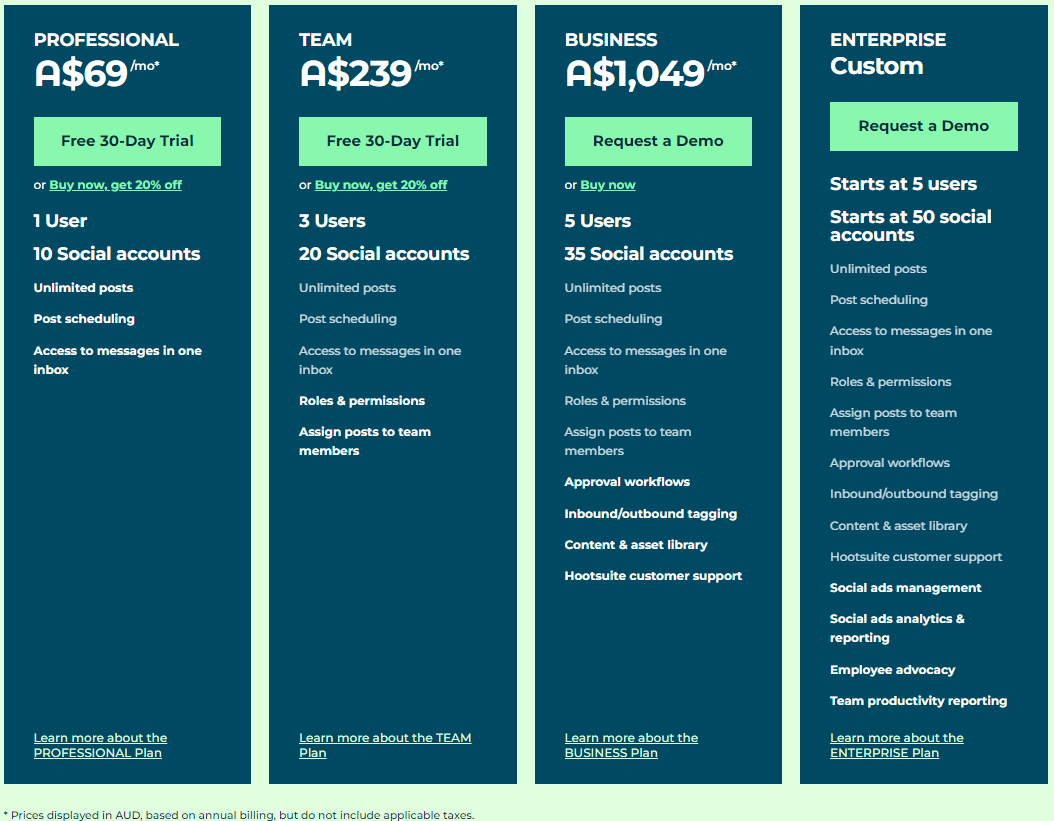This screenshot has height=821, width=1054.
Task: Select the Enterprise Custom price heading
Action: tap(877, 66)
